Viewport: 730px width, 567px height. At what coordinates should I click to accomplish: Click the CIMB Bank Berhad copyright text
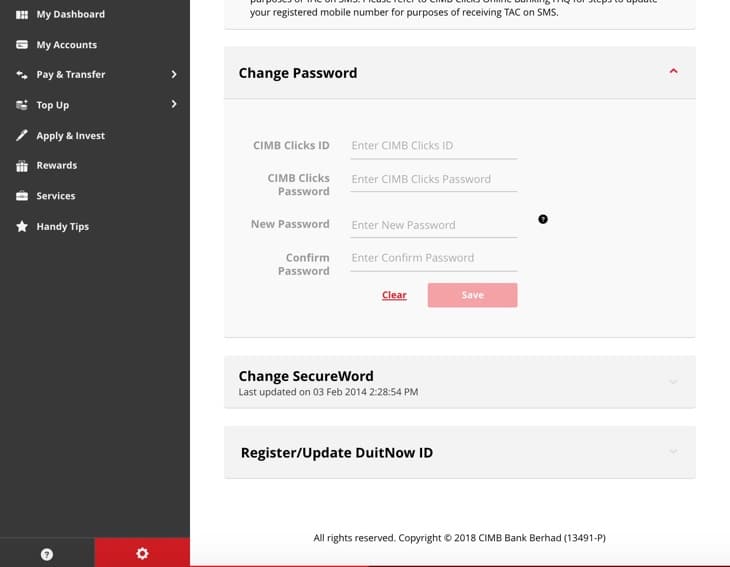tap(460, 538)
